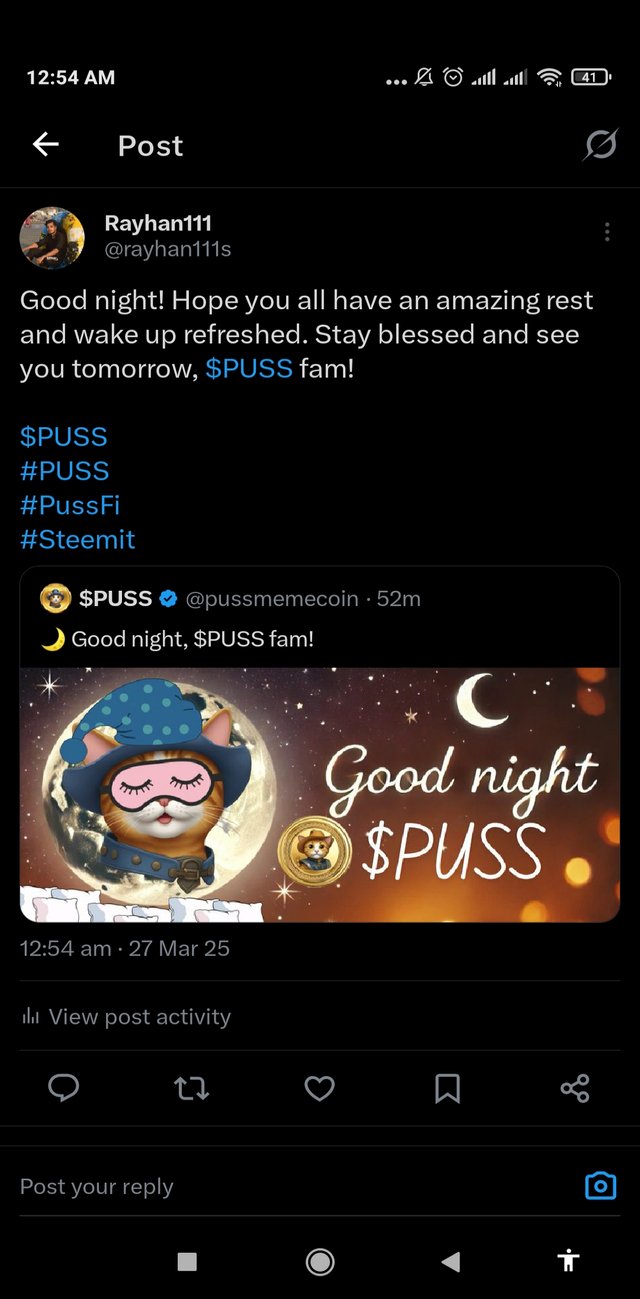This screenshot has width=640, height=1299.
Task: Tap the Android home circle button
Action: pos(320,1262)
